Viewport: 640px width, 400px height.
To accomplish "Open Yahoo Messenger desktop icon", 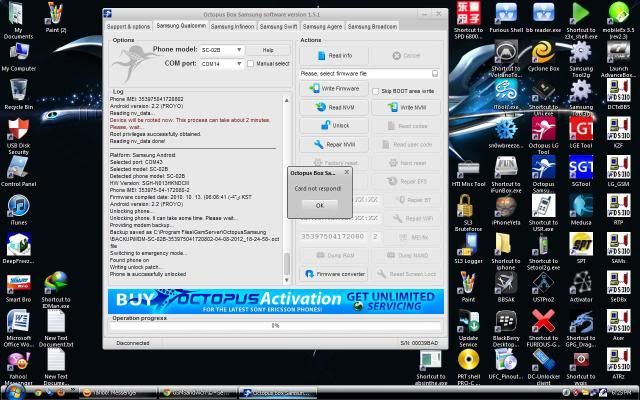I will point(19,367).
